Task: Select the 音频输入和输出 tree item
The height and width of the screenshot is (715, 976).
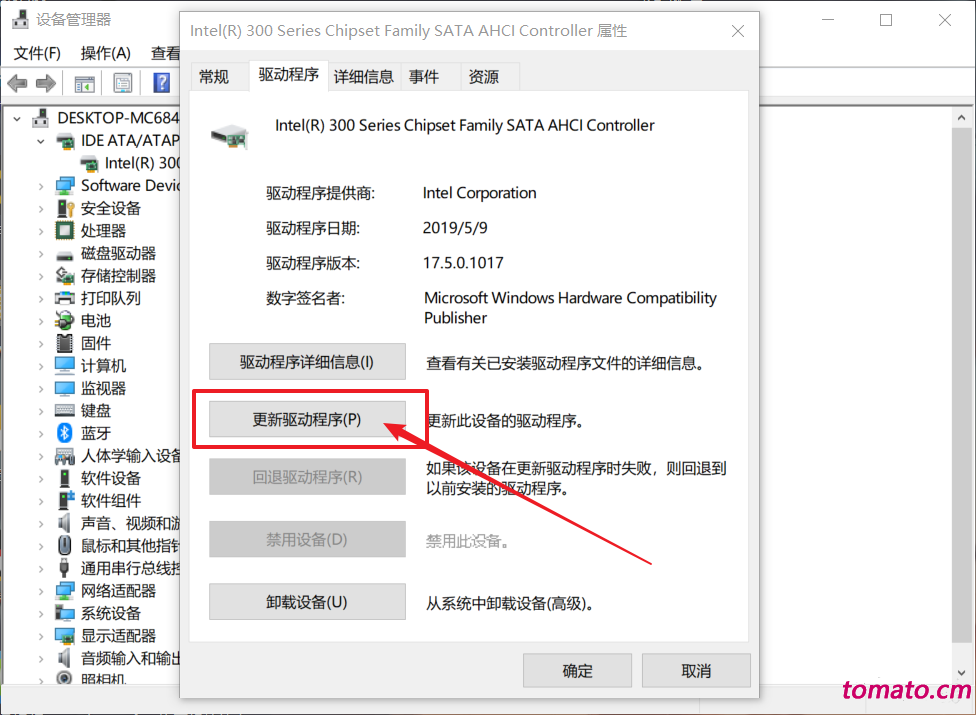Action: [x=130, y=658]
